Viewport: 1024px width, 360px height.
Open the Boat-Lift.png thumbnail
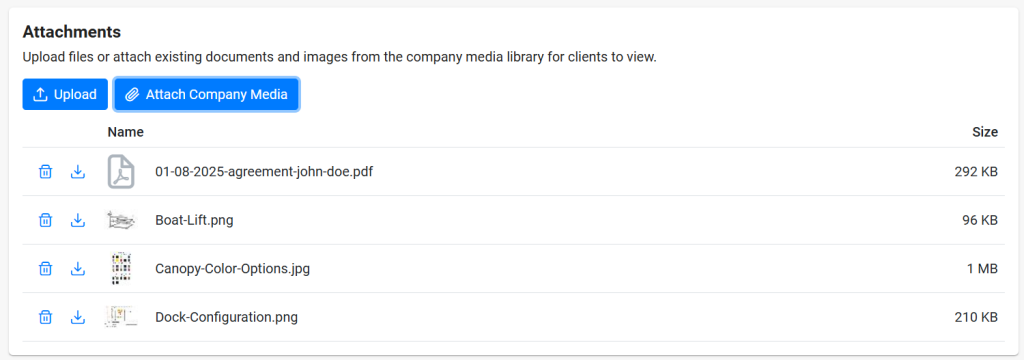click(x=121, y=220)
